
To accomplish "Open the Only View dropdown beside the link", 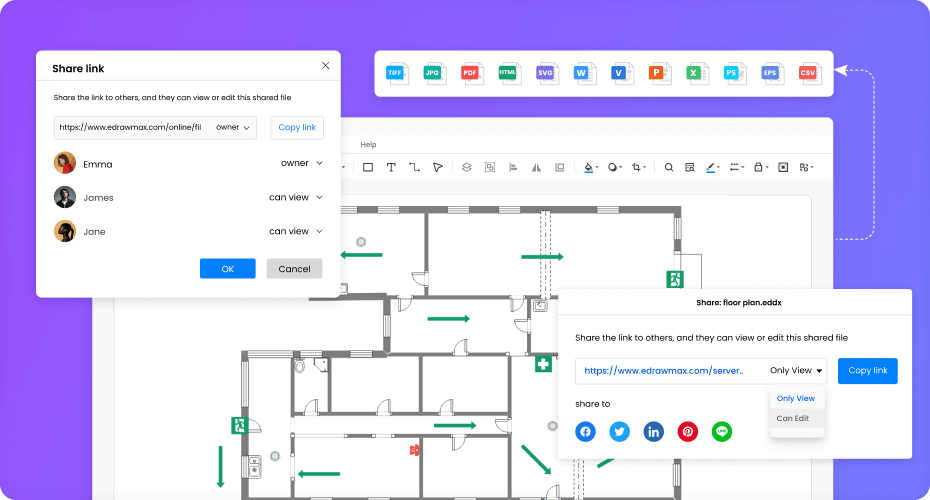I will point(797,371).
